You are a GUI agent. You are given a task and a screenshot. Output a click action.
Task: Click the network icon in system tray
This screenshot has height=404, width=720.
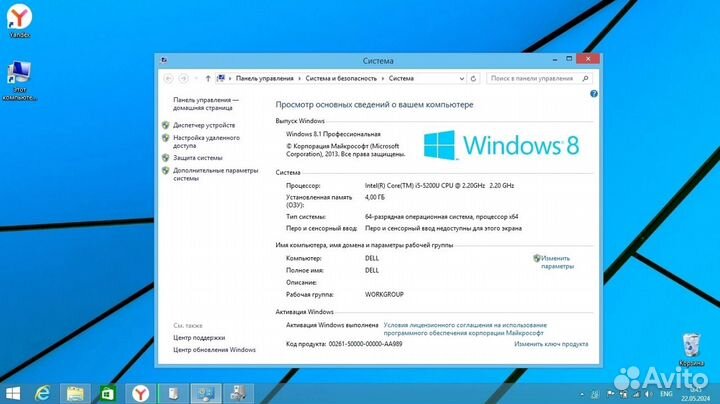point(636,394)
